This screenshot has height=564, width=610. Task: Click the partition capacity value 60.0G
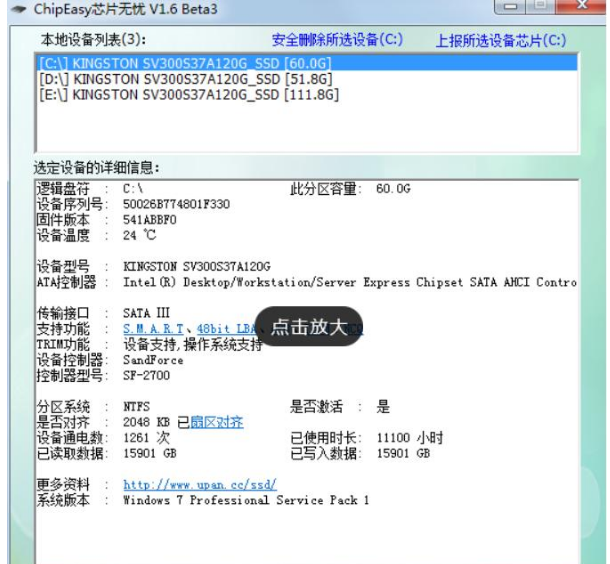(x=393, y=189)
